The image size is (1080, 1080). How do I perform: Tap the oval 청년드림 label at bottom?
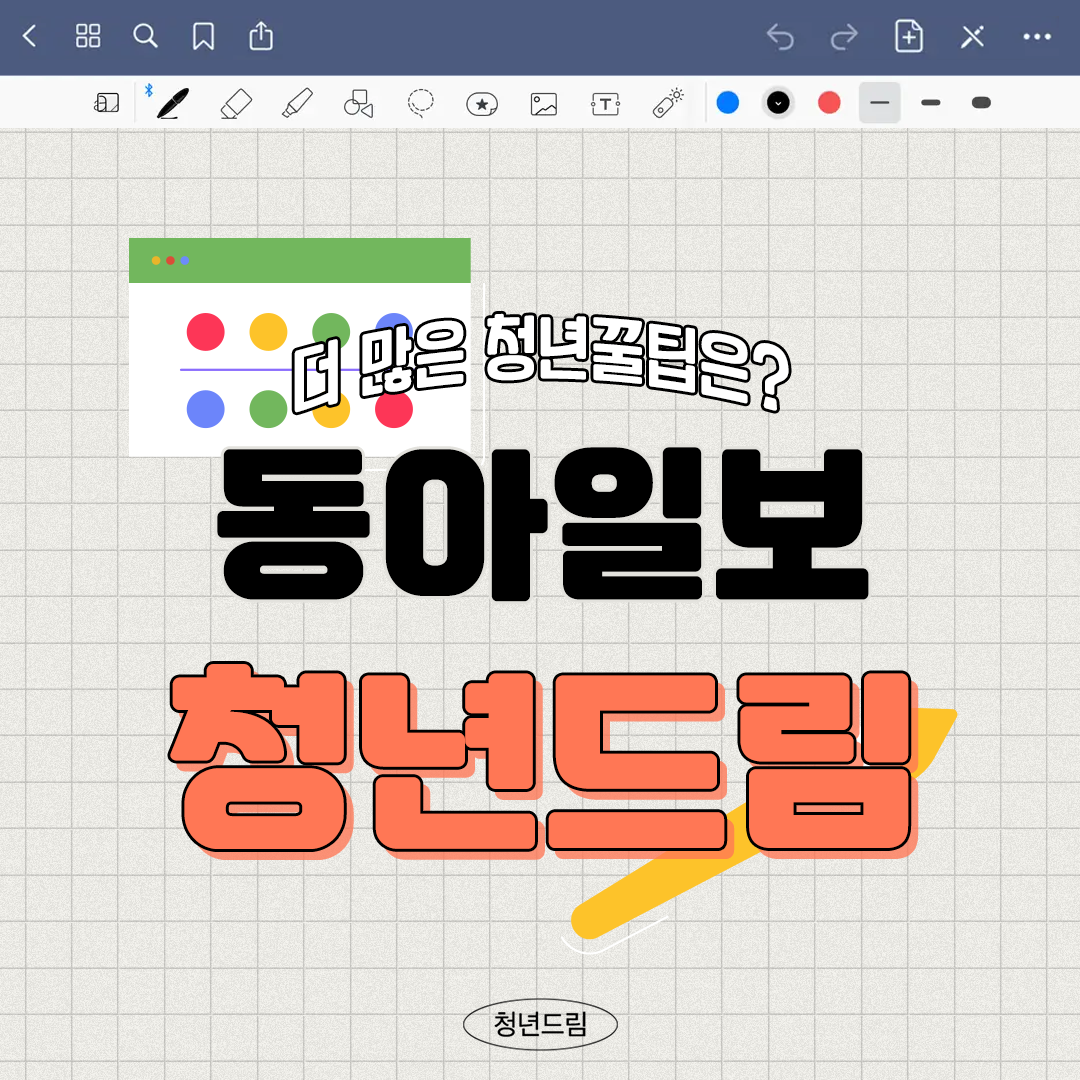click(x=541, y=1024)
